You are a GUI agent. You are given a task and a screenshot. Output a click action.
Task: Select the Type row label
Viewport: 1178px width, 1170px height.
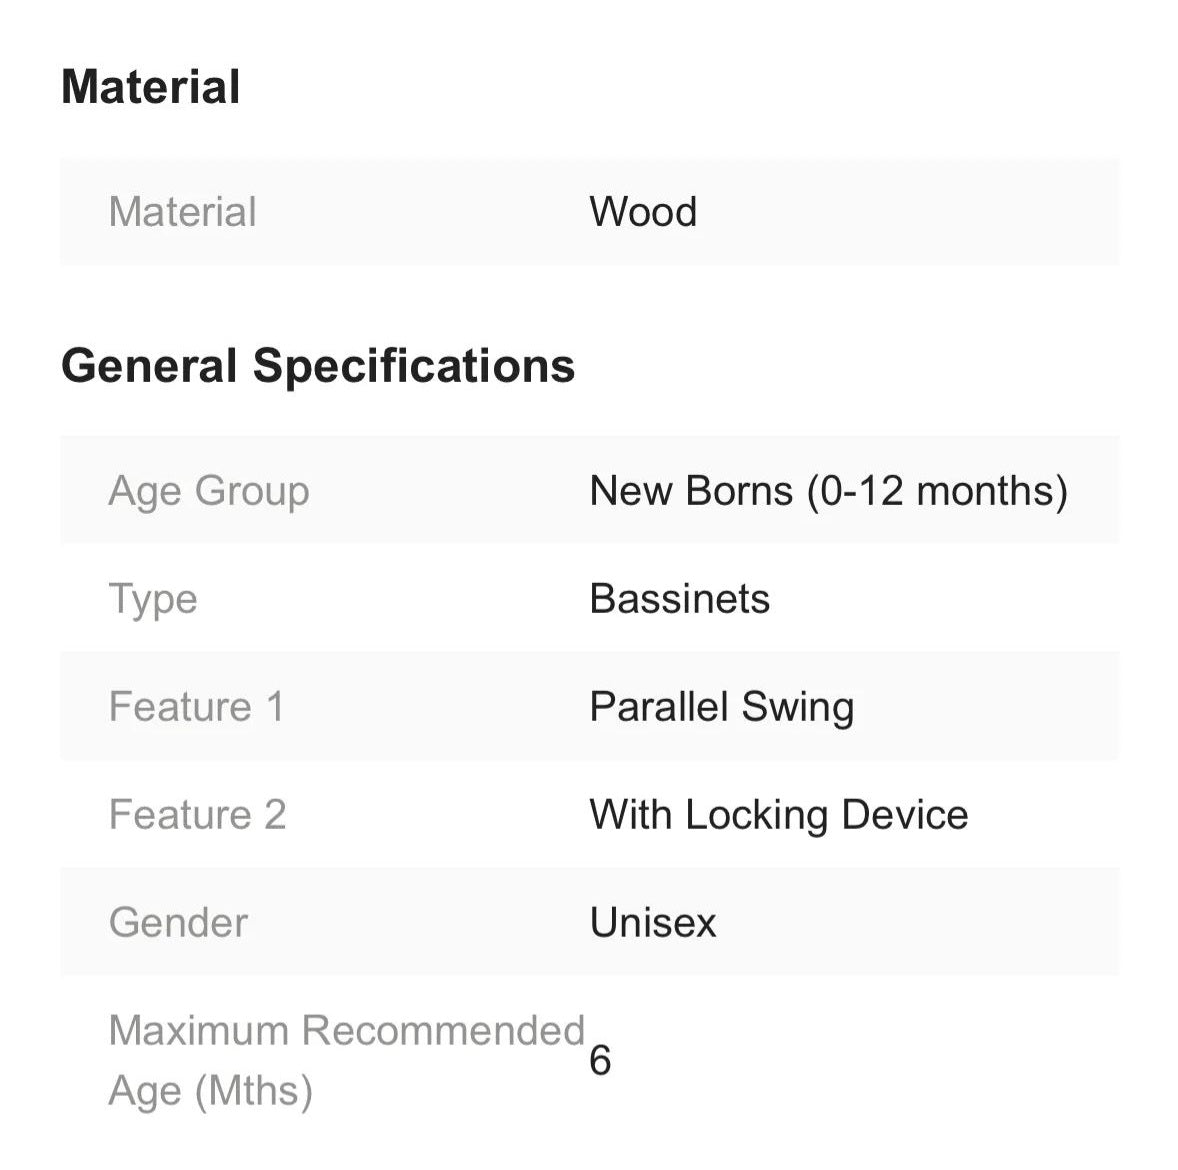point(153,600)
